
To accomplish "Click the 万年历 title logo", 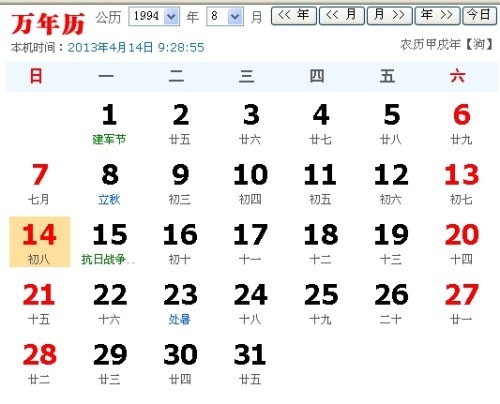I will pyautogui.click(x=48, y=24).
